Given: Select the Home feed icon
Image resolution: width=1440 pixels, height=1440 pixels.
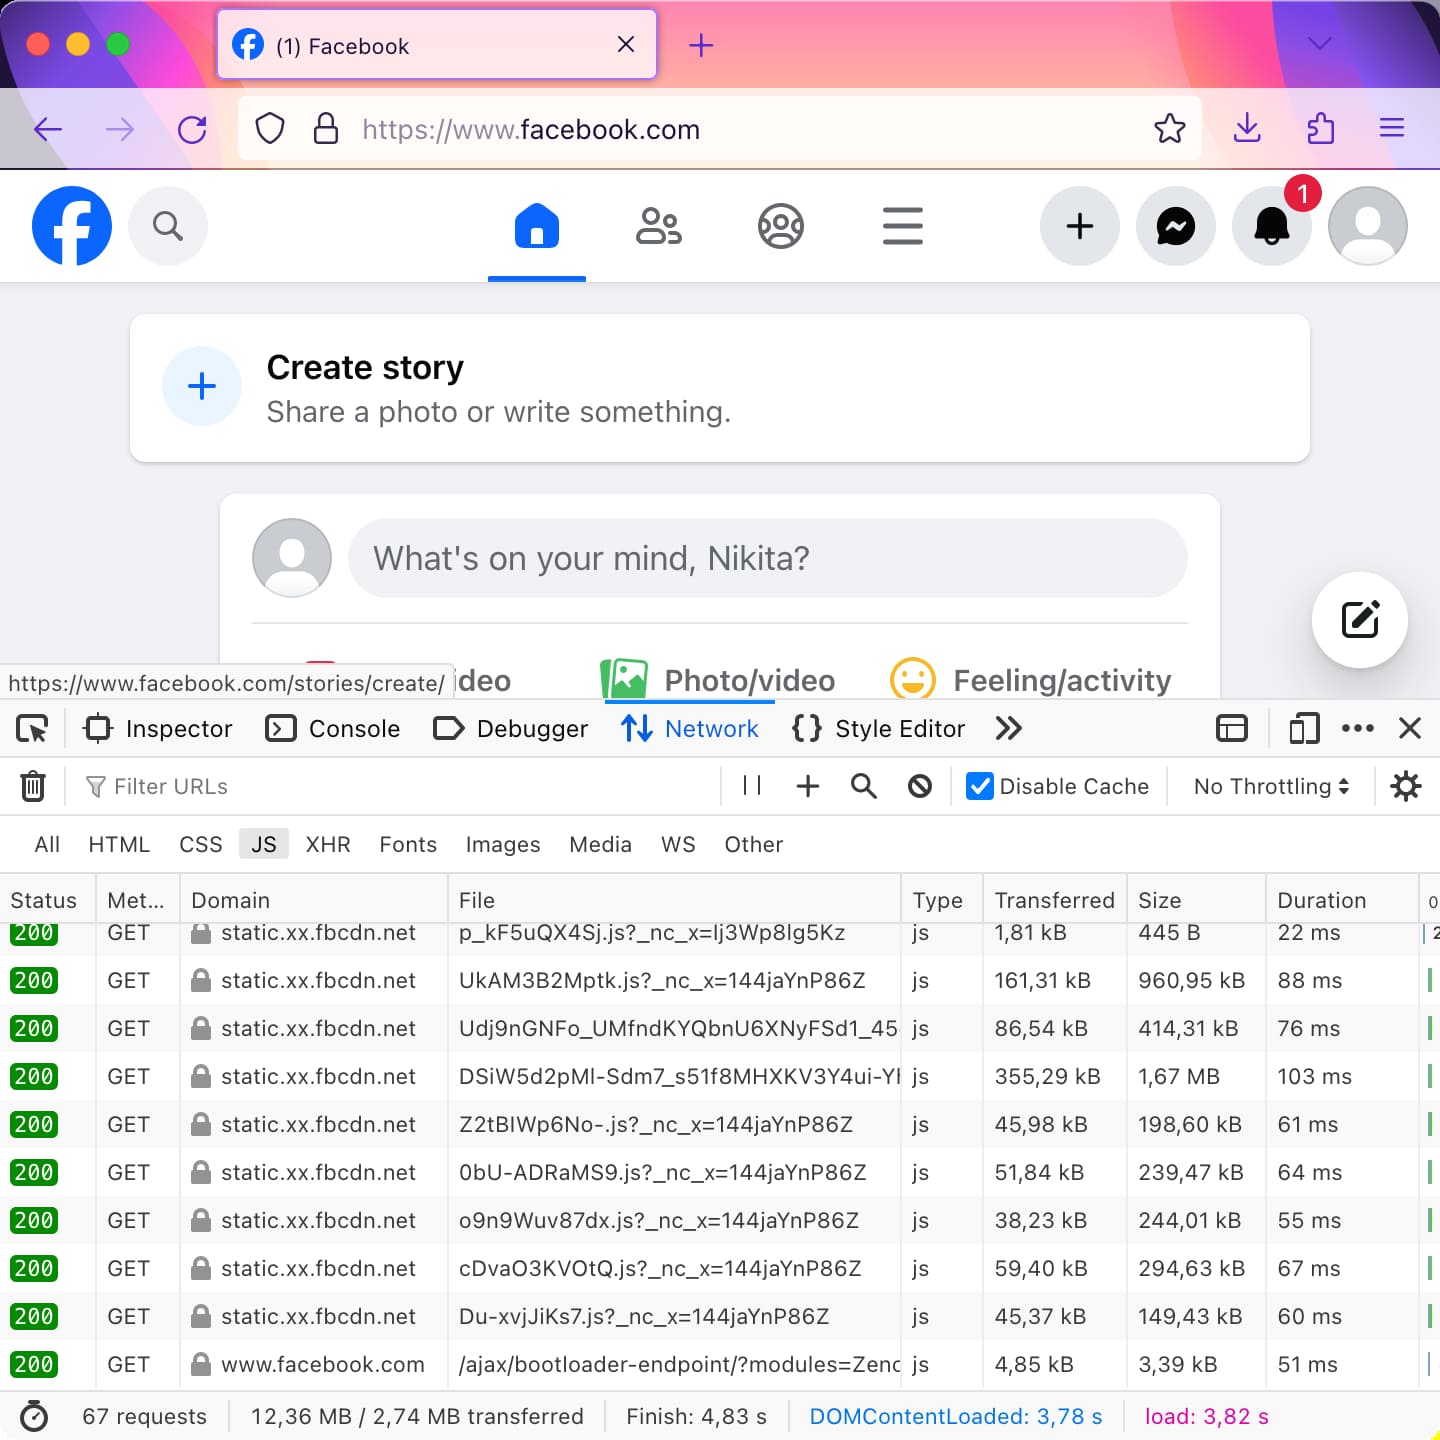Looking at the screenshot, I should click(536, 226).
